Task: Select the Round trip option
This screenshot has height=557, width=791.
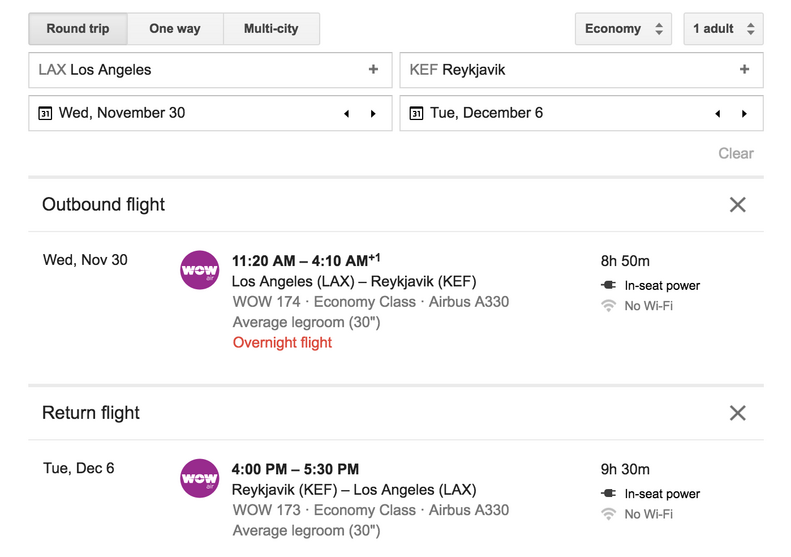Action: pos(78,29)
